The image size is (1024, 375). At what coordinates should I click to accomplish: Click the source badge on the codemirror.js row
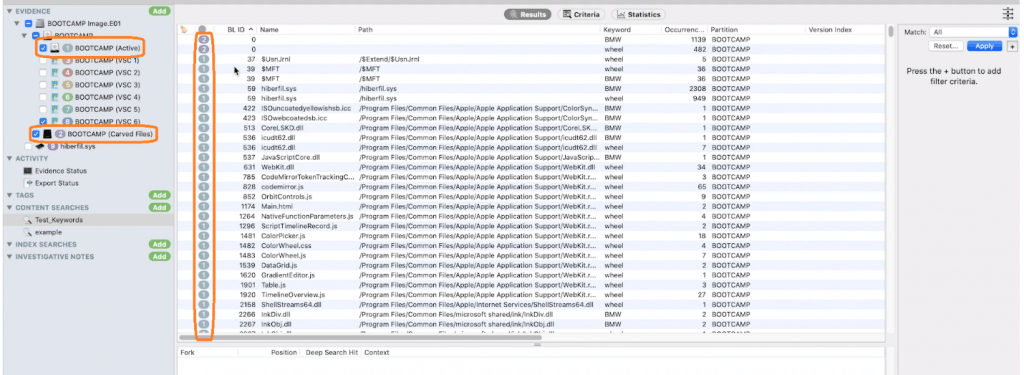coord(203,186)
